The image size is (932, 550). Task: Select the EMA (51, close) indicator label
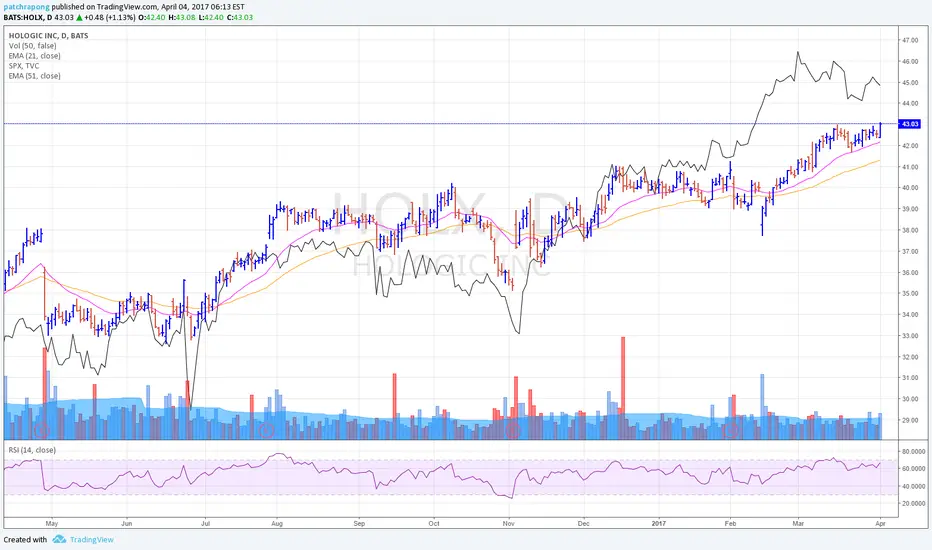34,76
